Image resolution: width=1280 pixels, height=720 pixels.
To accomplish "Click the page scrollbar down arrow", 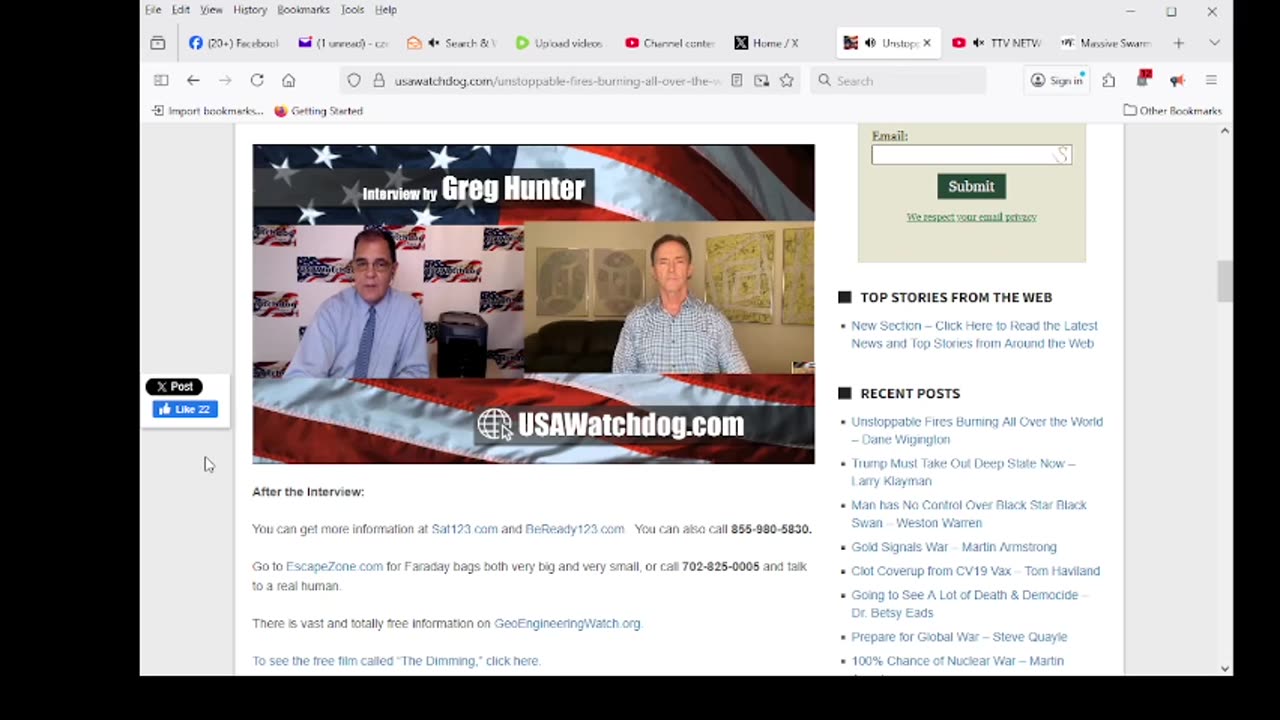I will [x=1225, y=668].
